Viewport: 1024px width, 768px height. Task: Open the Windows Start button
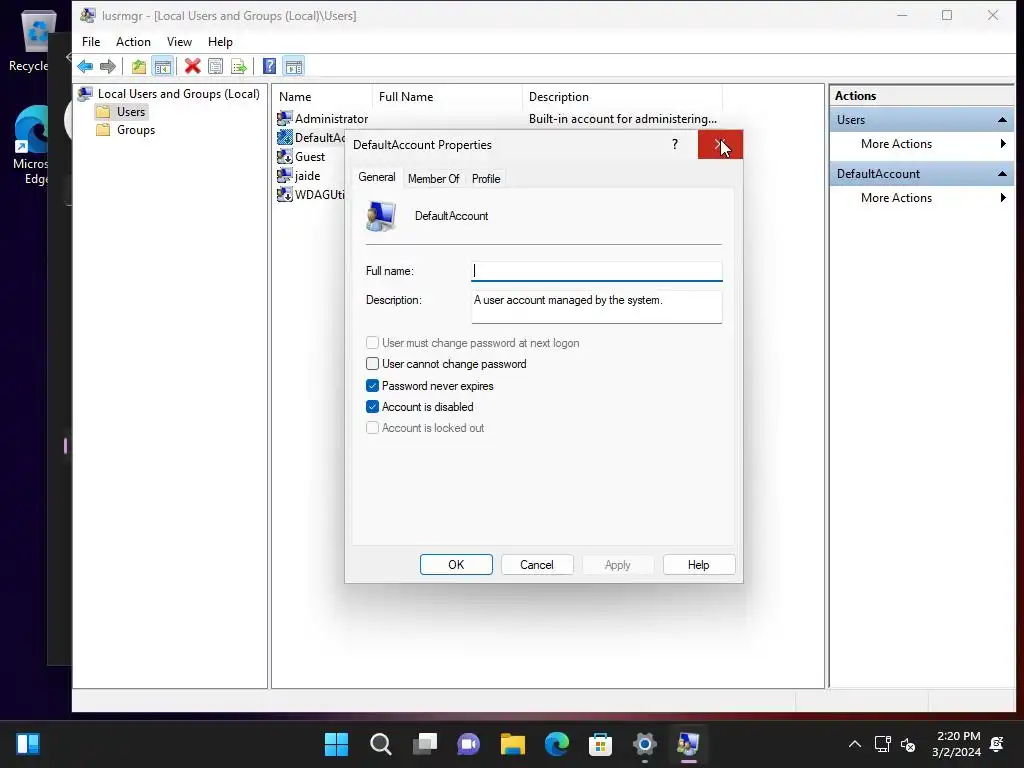coord(336,744)
